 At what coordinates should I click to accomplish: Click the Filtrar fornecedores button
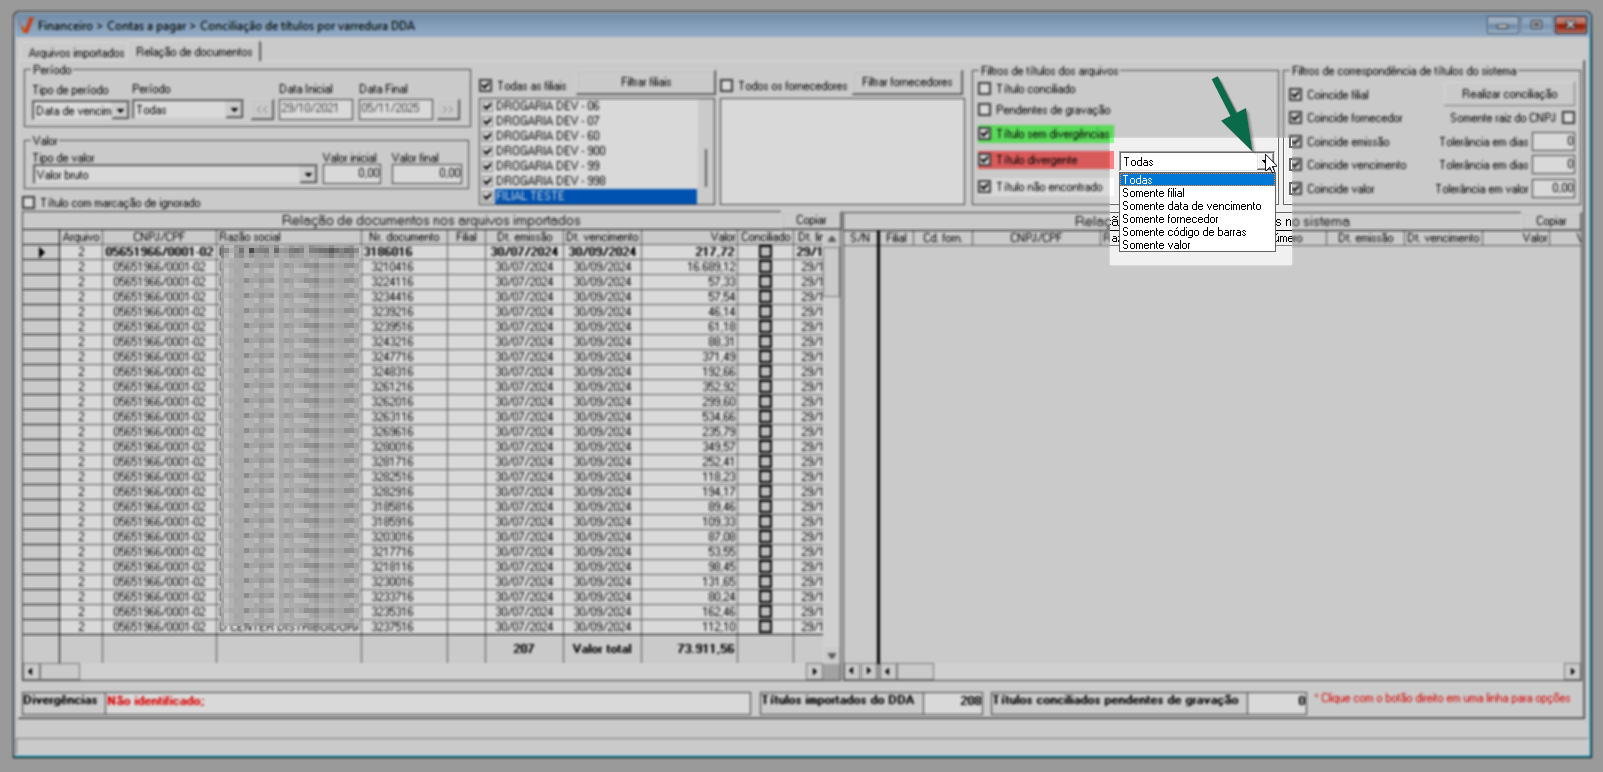coord(907,83)
